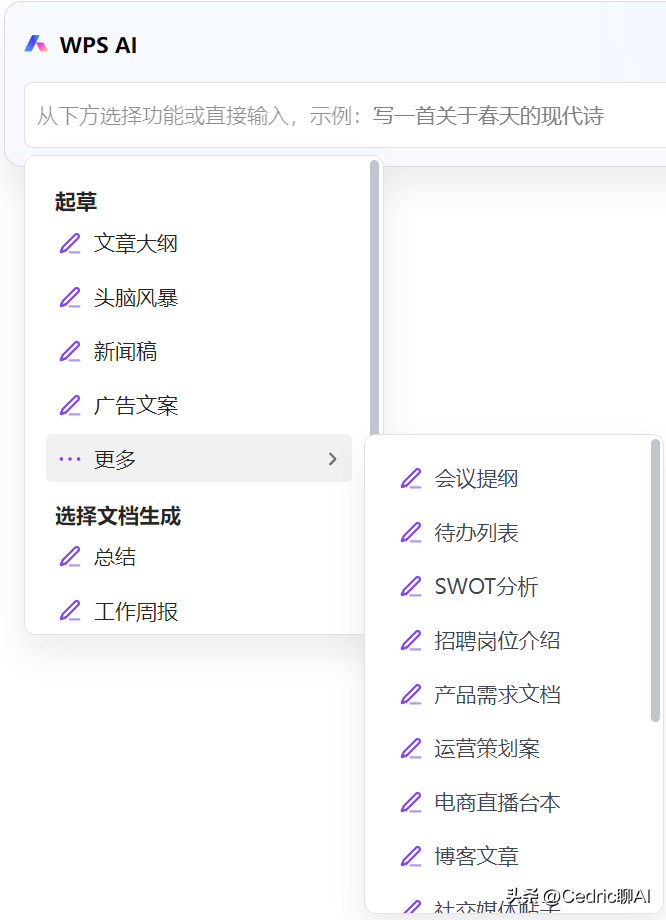Focus the WPS AI prompt input field
666x920 pixels.
tap(345, 115)
